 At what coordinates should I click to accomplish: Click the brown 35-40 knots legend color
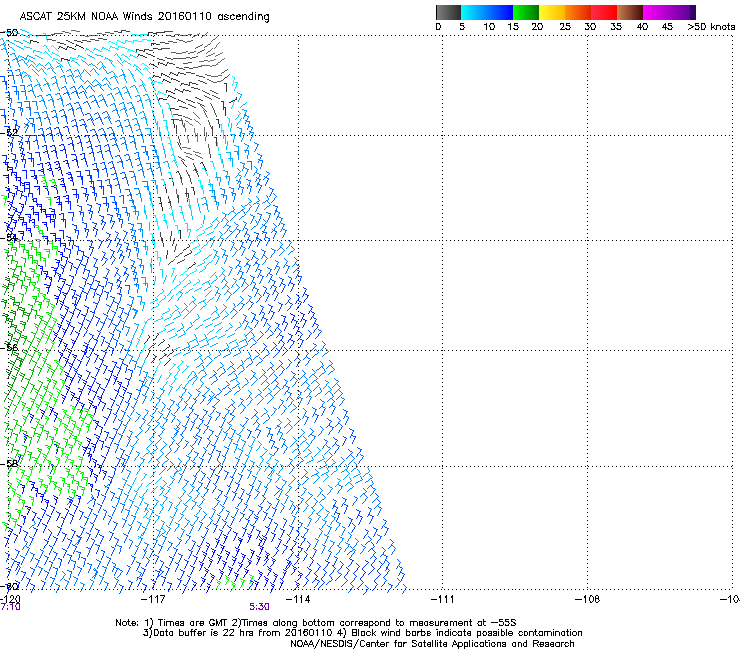(x=630, y=12)
